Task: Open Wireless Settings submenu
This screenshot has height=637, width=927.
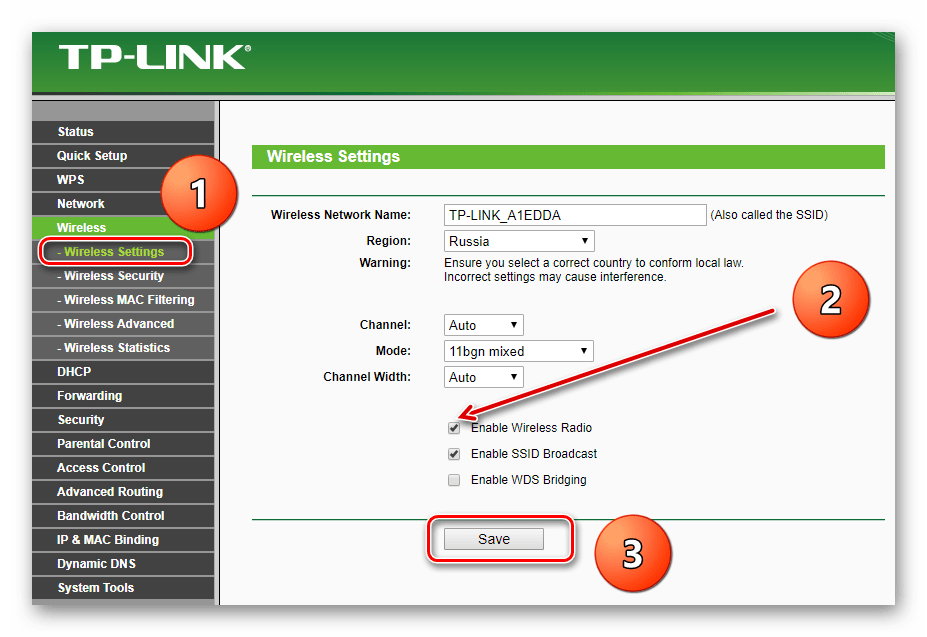Action: (x=115, y=252)
